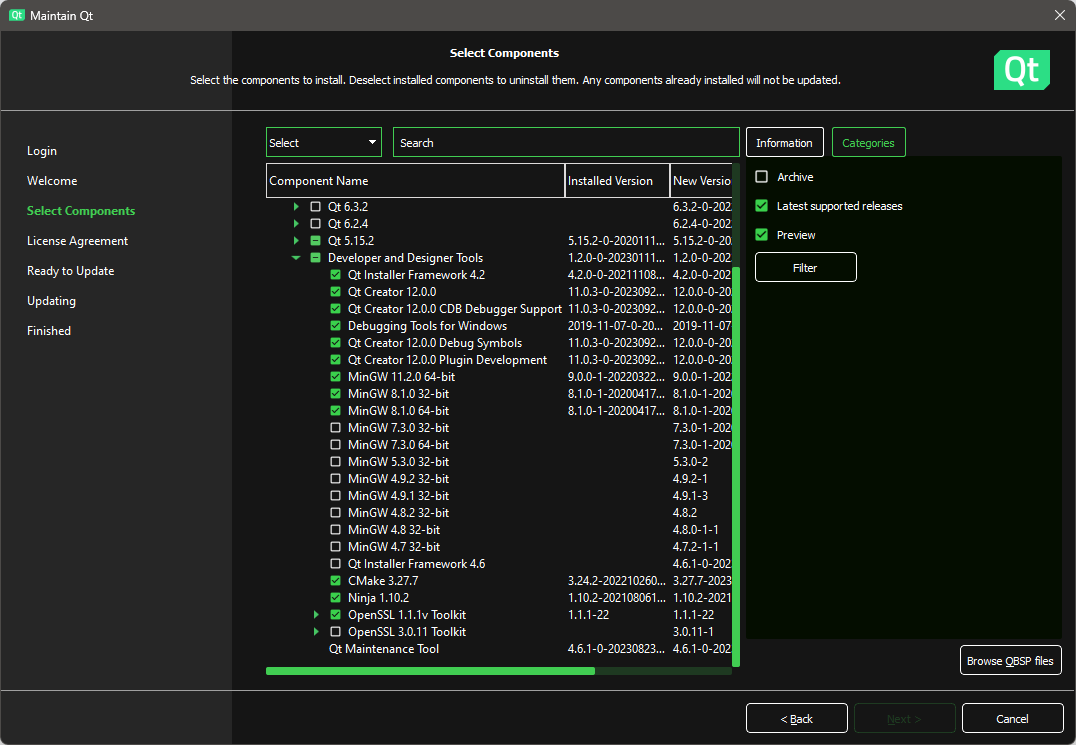Sort by Installed Version column header
The width and height of the screenshot is (1076, 745).
pos(617,181)
